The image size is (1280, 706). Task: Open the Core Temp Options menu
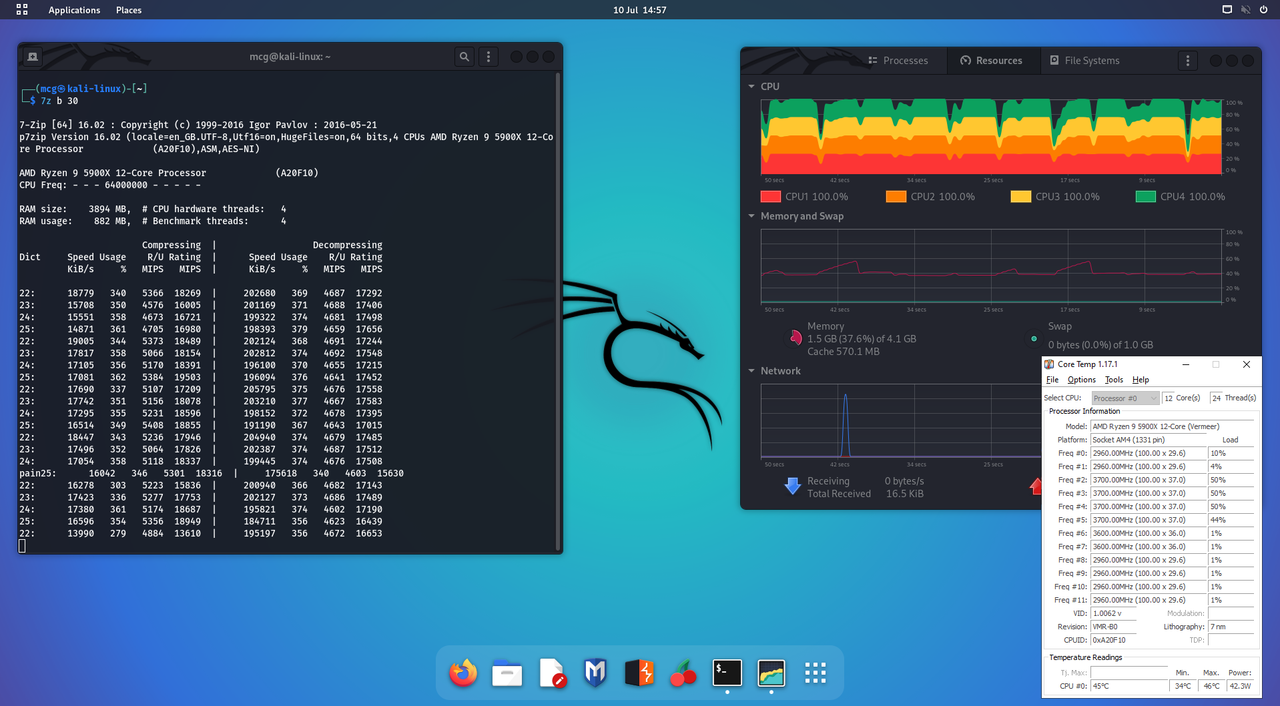[1081, 380]
